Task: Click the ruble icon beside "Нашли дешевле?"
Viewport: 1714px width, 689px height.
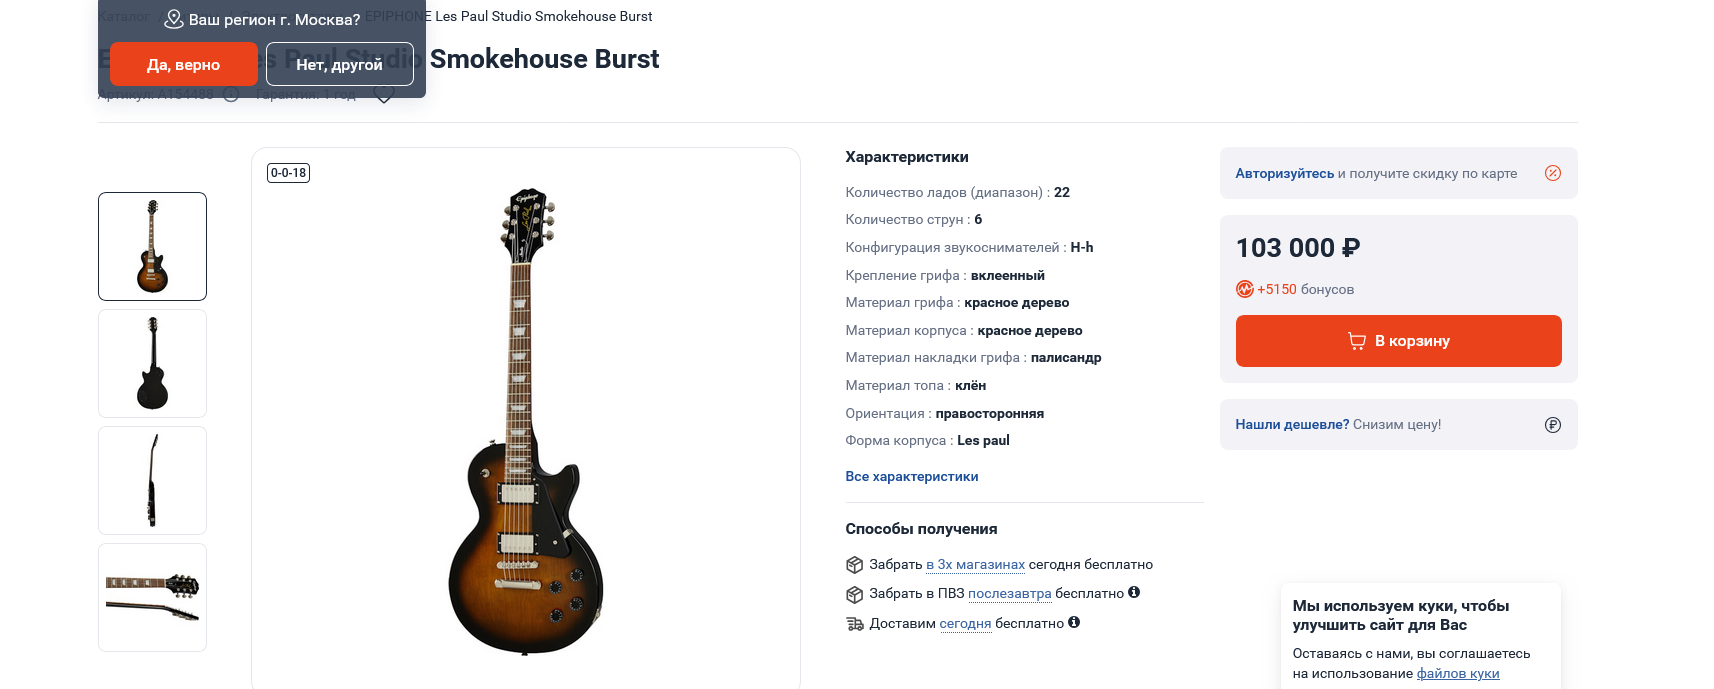Action: [x=1552, y=425]
